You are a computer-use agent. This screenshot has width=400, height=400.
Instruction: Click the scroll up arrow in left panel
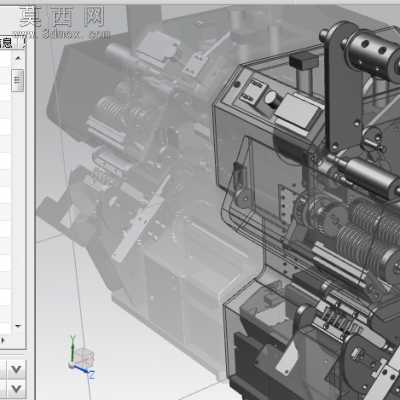18,59
